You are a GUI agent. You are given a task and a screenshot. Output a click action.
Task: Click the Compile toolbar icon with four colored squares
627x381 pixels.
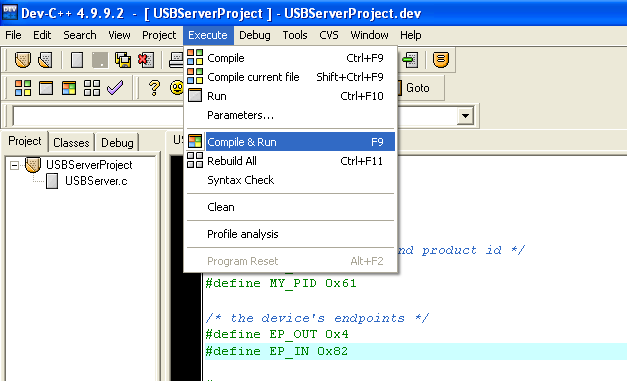click(23, 88)
